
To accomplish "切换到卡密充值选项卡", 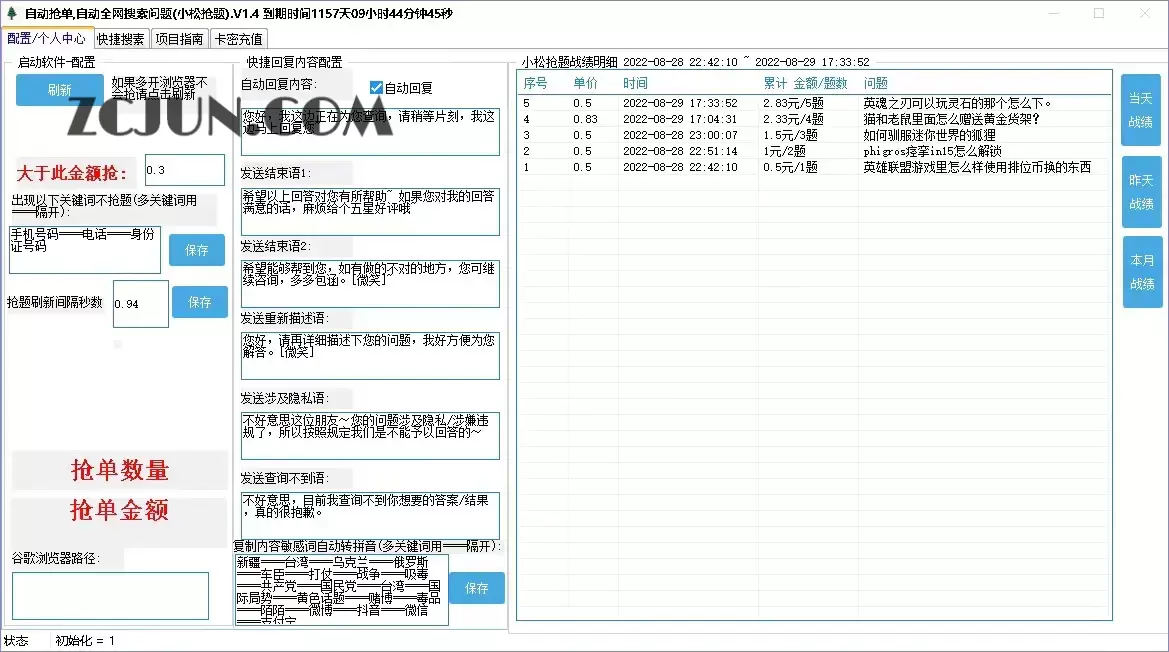I will (x=239, y=38).
